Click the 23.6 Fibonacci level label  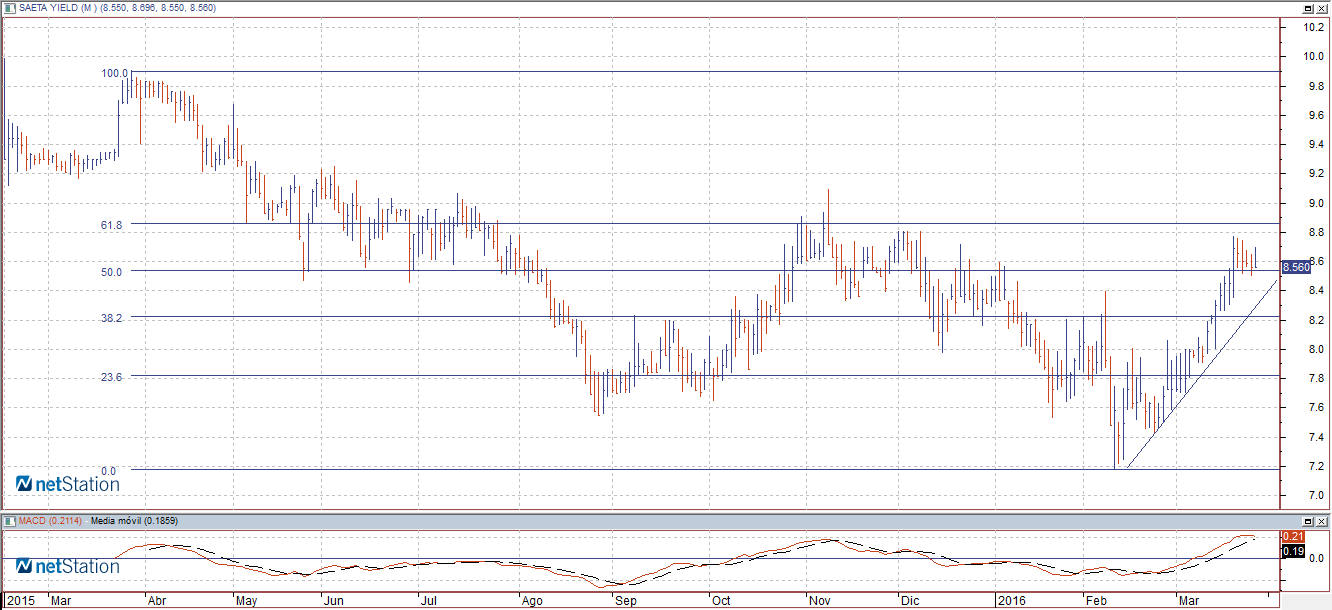(111, 376)
